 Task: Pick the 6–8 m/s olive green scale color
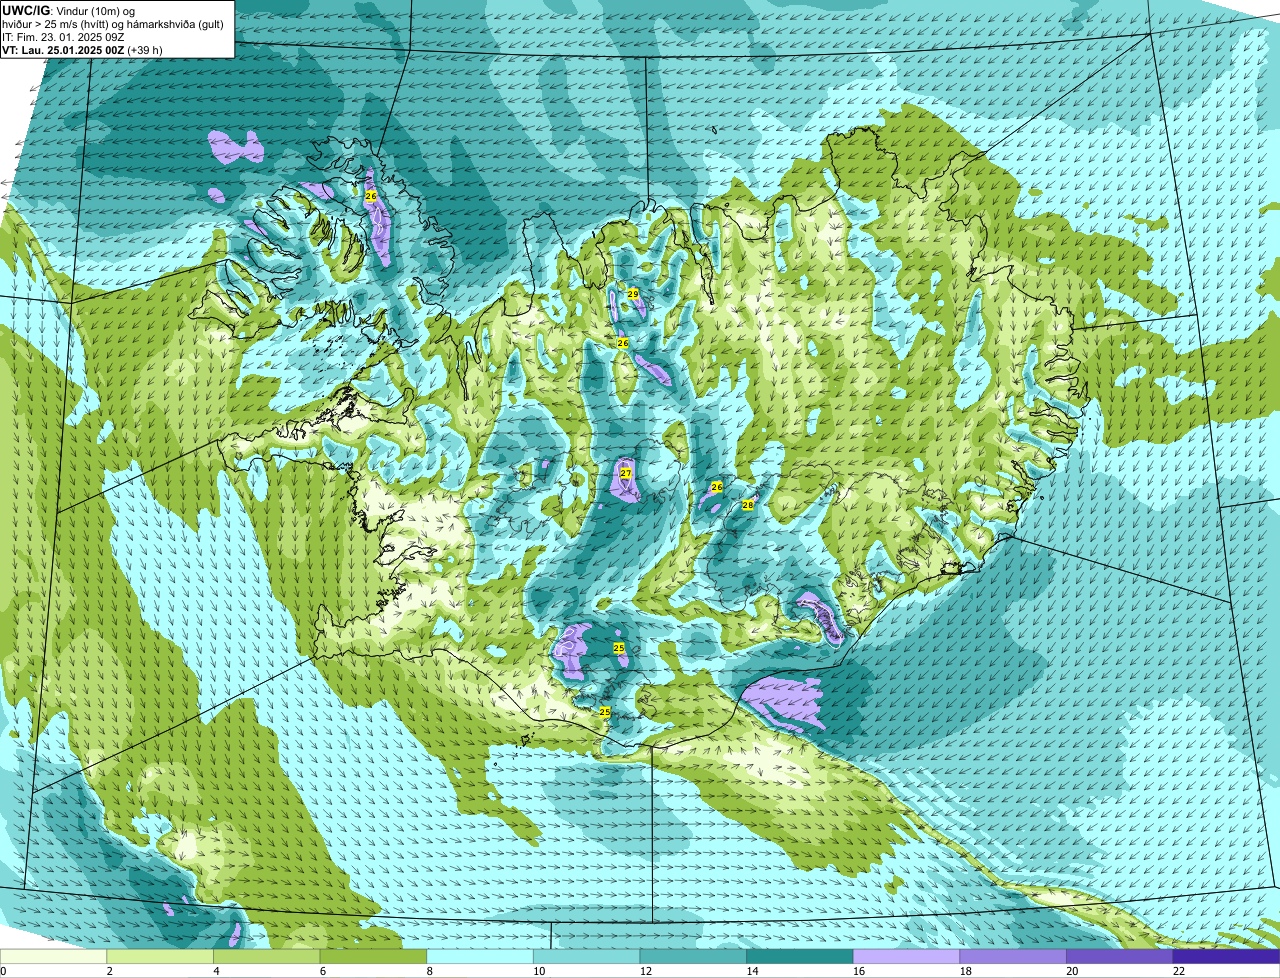[373, 957]
